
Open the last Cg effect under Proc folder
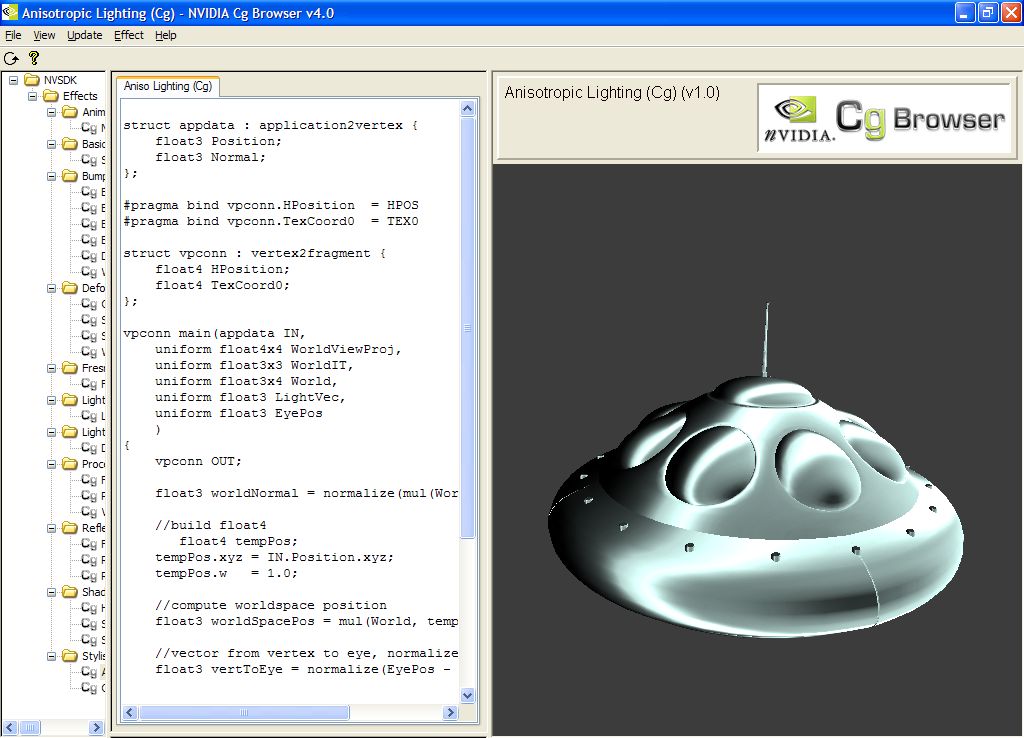point(93,512)
